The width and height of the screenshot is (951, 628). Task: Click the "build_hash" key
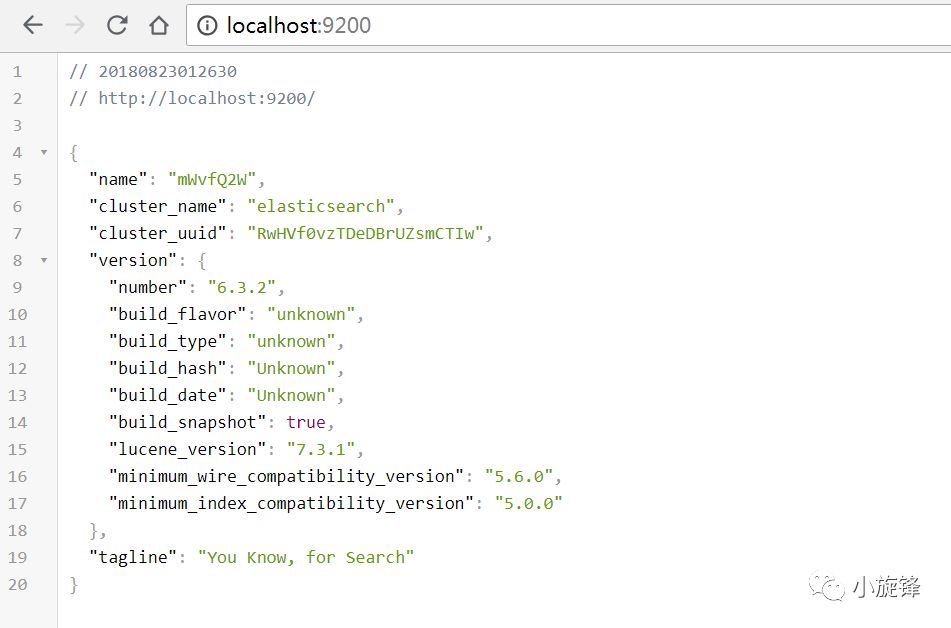(x=168, y=368)
